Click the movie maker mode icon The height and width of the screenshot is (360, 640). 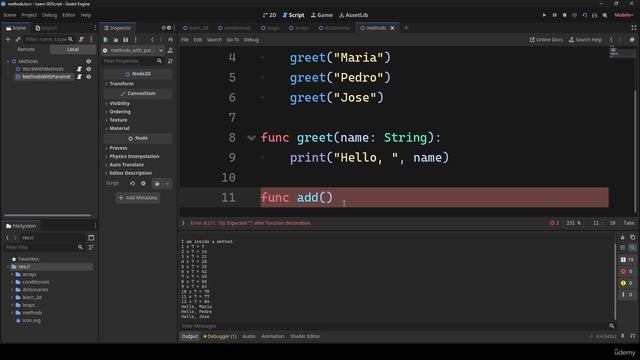605,15
